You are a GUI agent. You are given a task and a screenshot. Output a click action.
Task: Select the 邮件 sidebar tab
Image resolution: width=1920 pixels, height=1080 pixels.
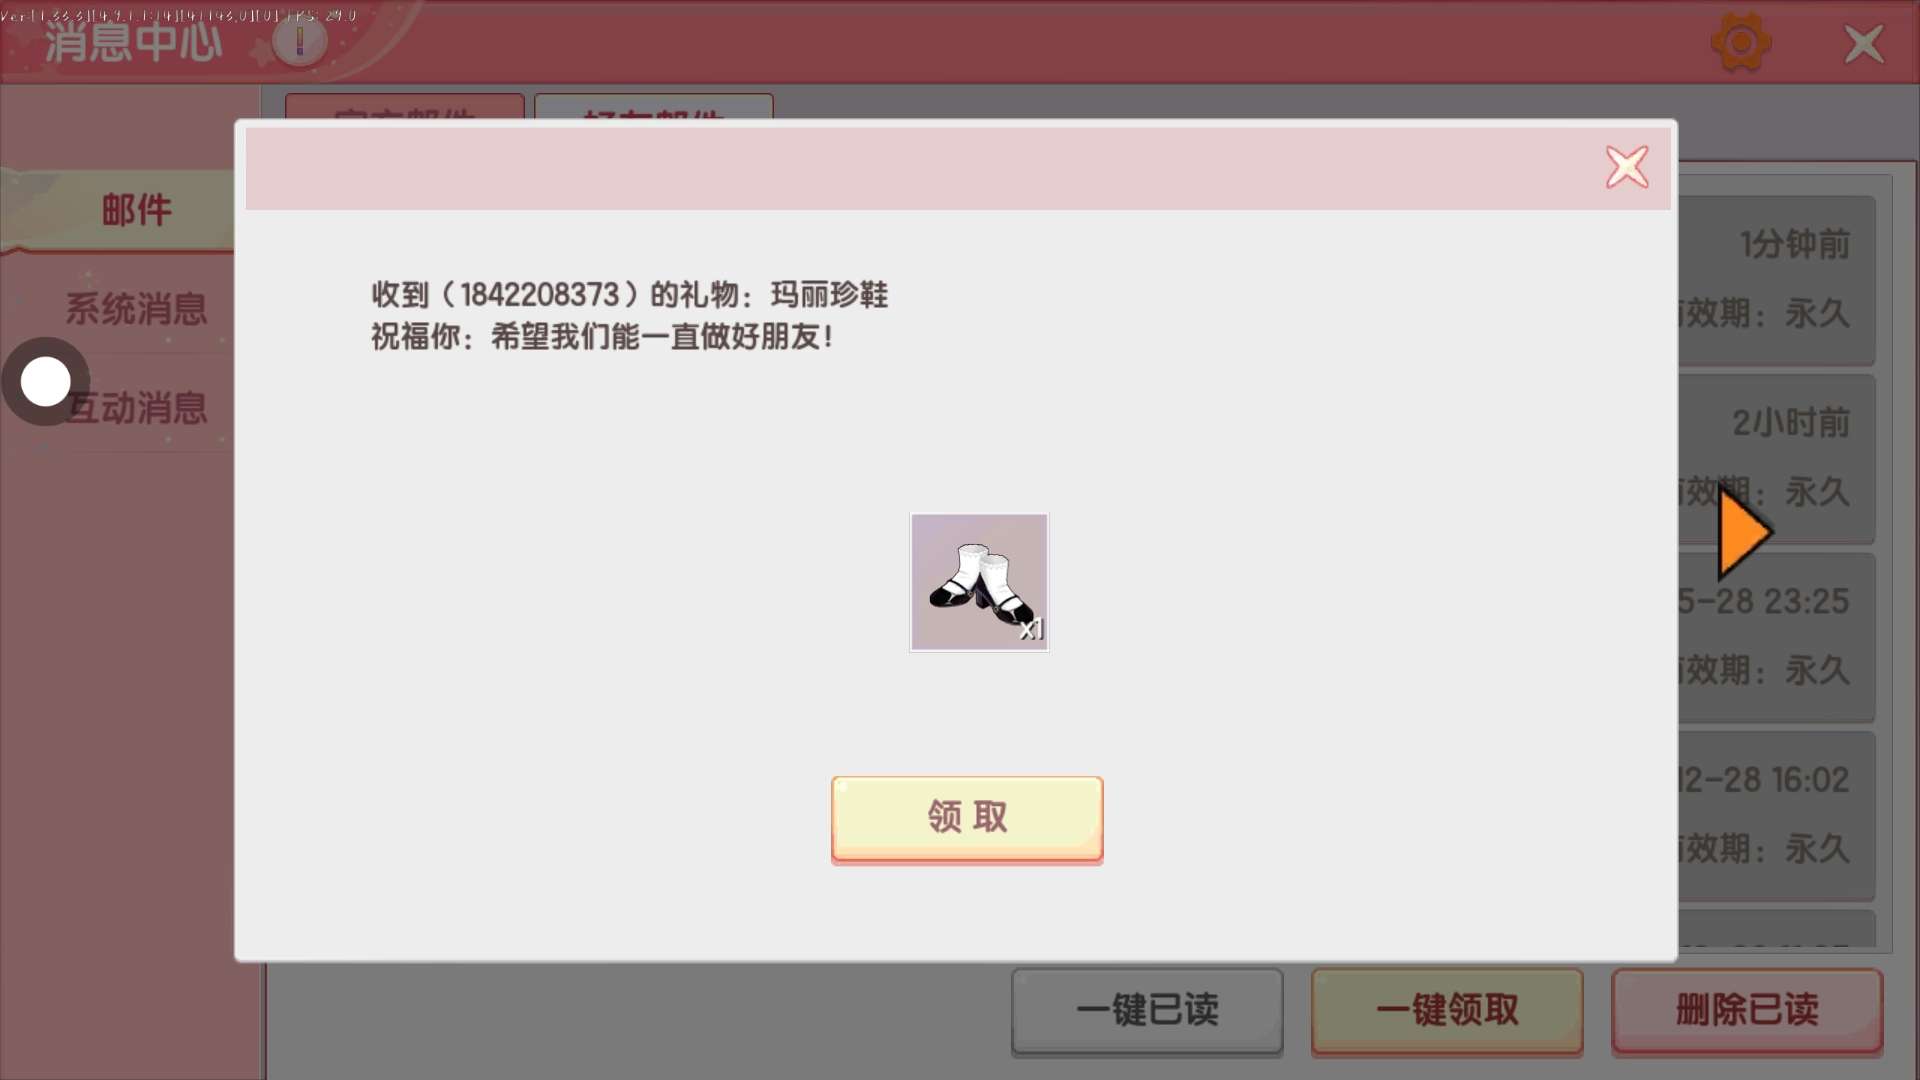click(137, 210)
